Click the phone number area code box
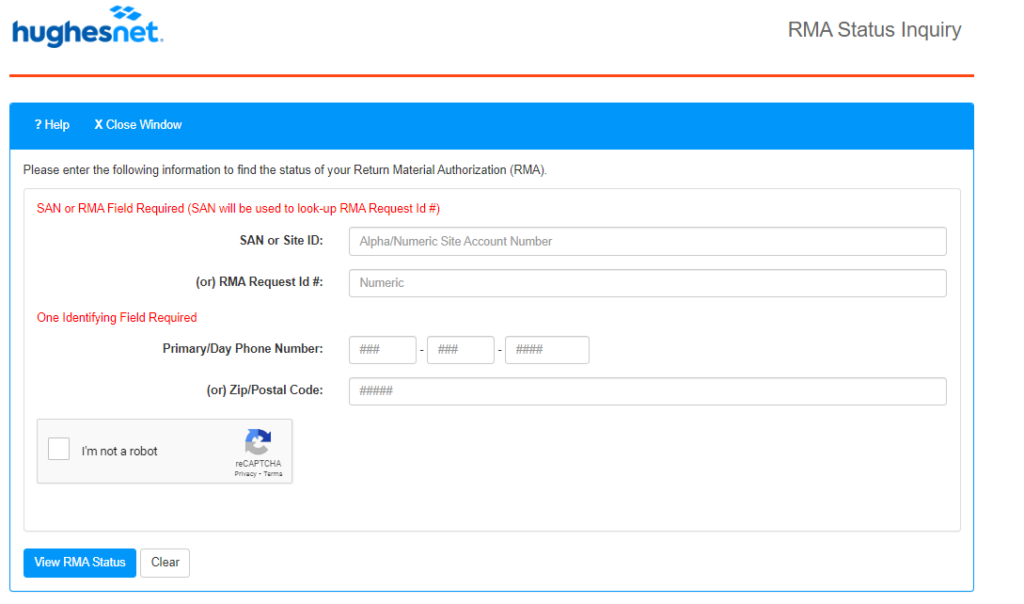The height and width of the screenshot is (604, 1024). click(x=382, y=349)
